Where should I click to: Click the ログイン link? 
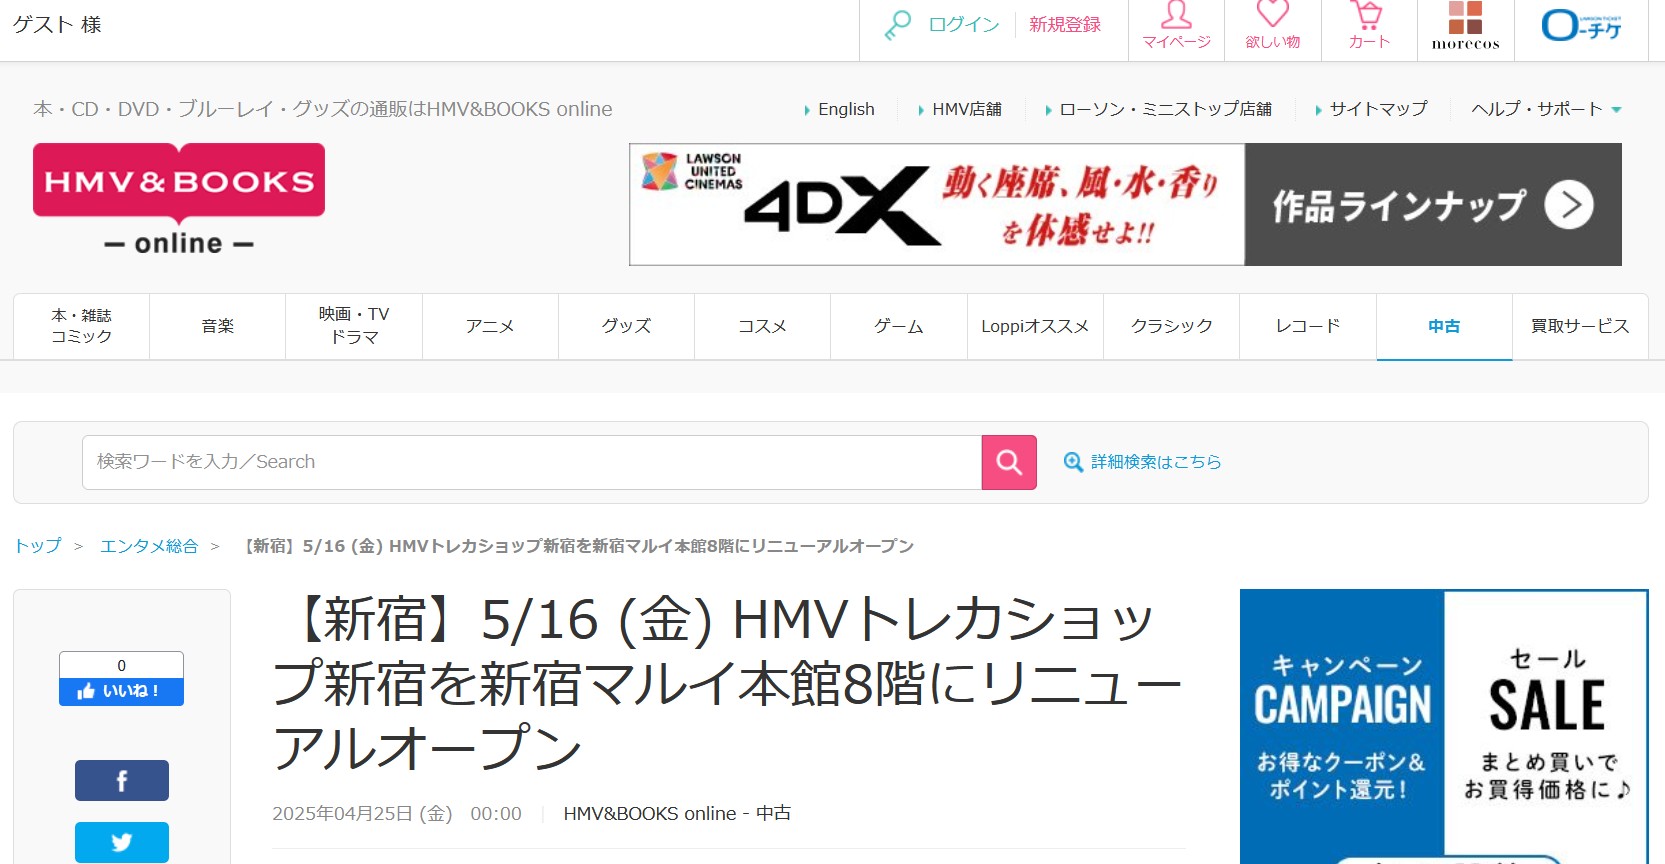[x=964, y=25]
